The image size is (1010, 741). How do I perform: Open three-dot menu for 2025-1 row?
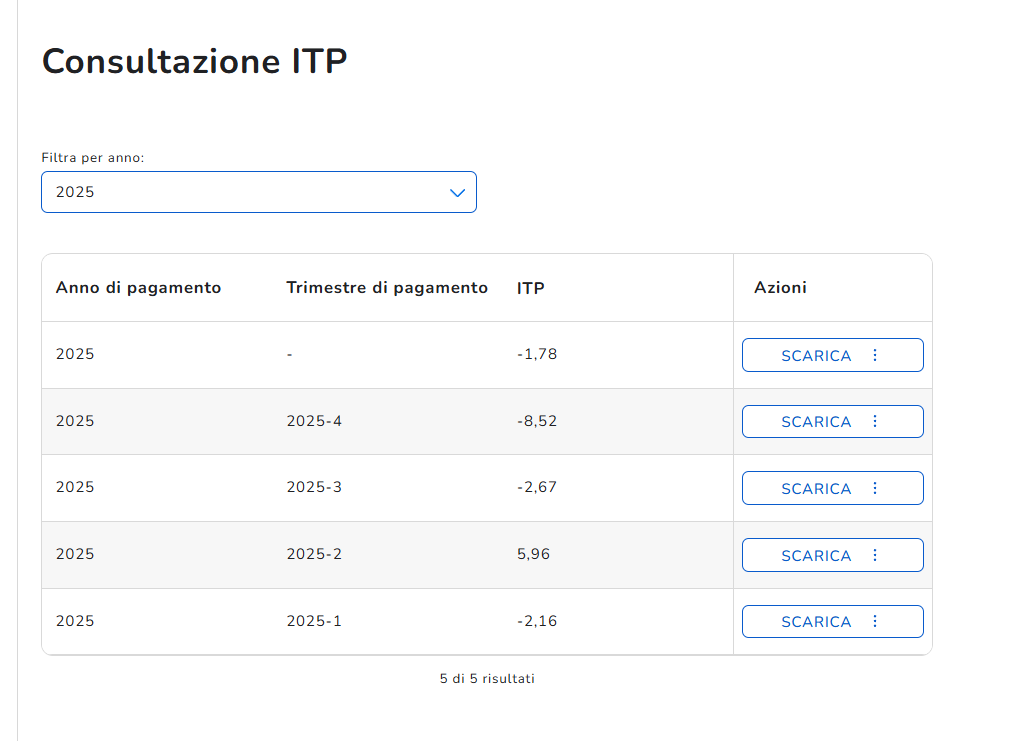coord(875,621)
